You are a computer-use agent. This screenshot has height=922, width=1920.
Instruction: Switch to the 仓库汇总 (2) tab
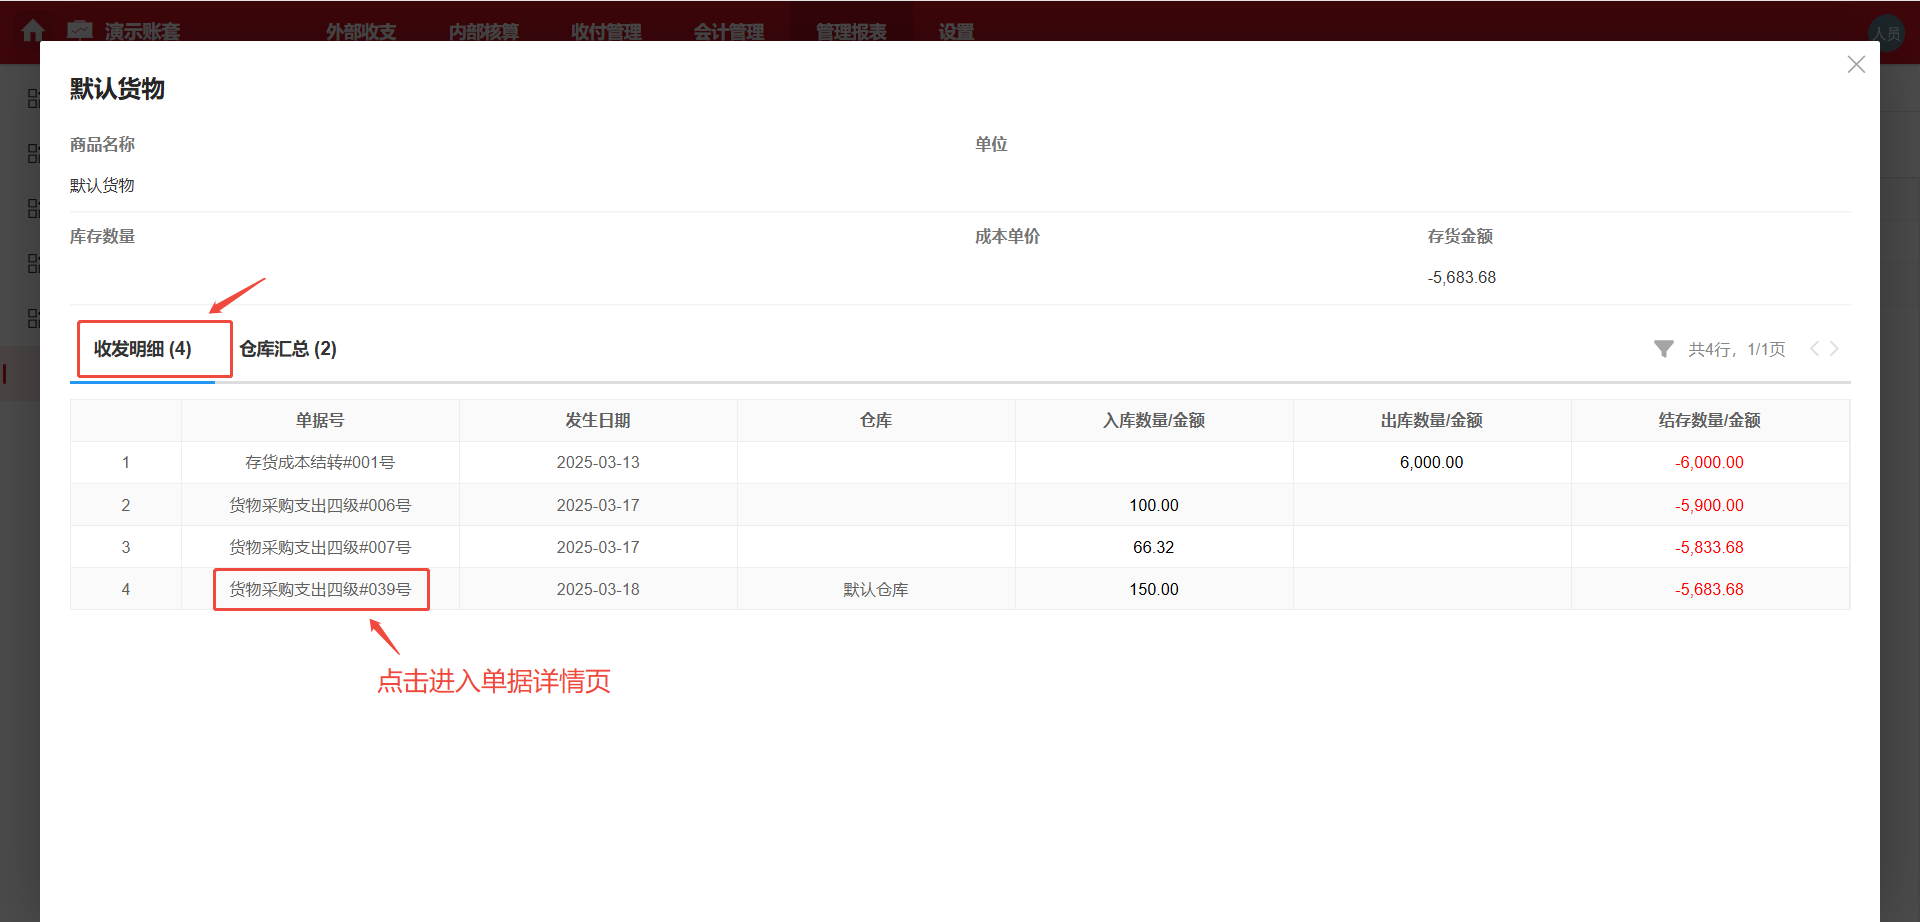(x=288, y=349)
